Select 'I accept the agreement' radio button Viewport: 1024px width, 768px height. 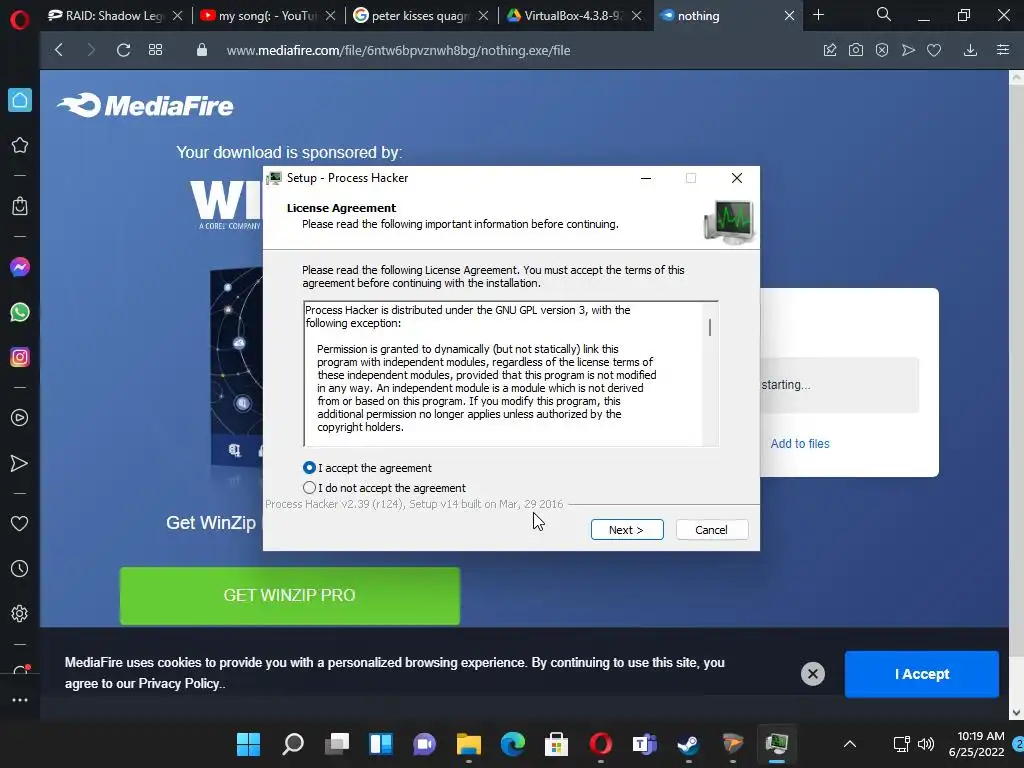click(x=310, y=468)
